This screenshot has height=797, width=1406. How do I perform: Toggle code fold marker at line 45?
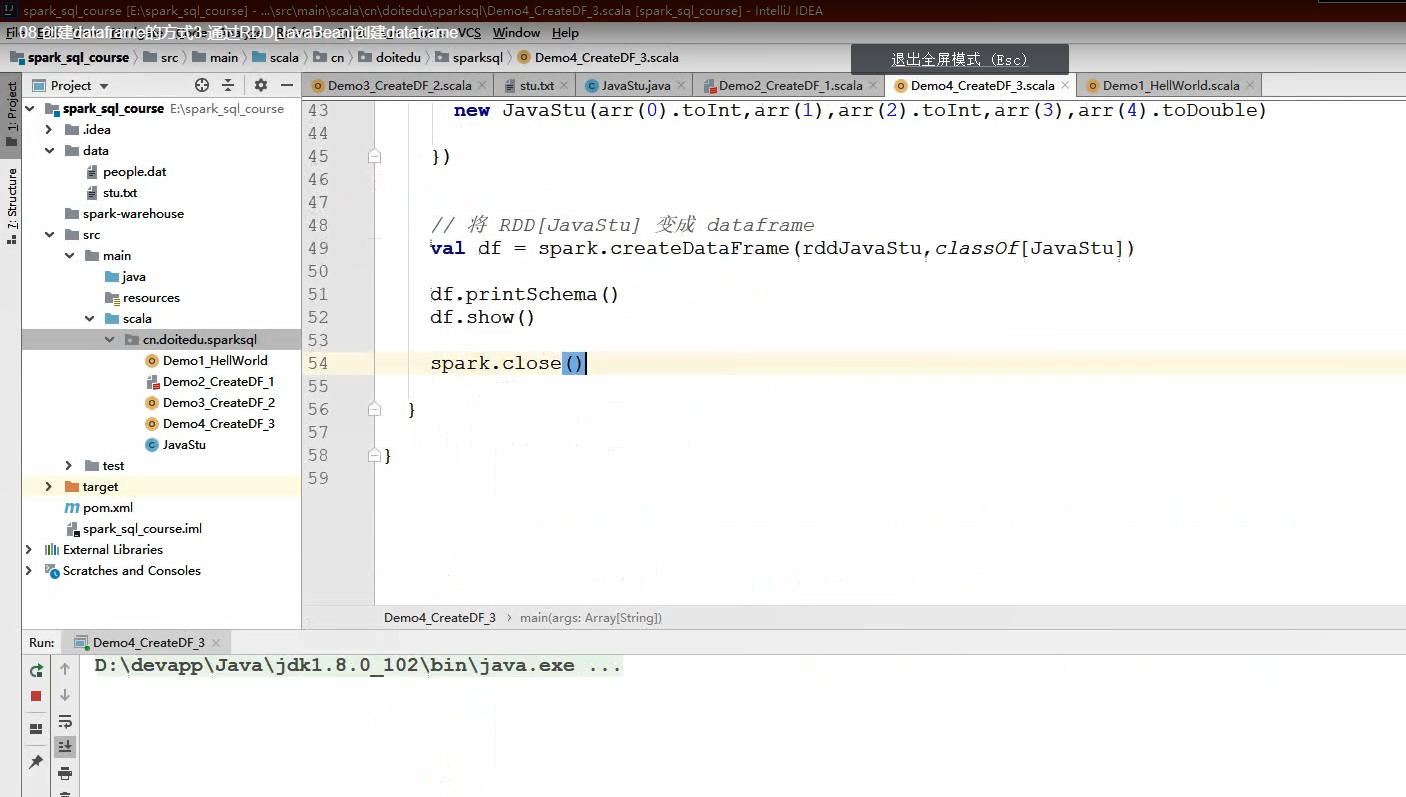374,157
